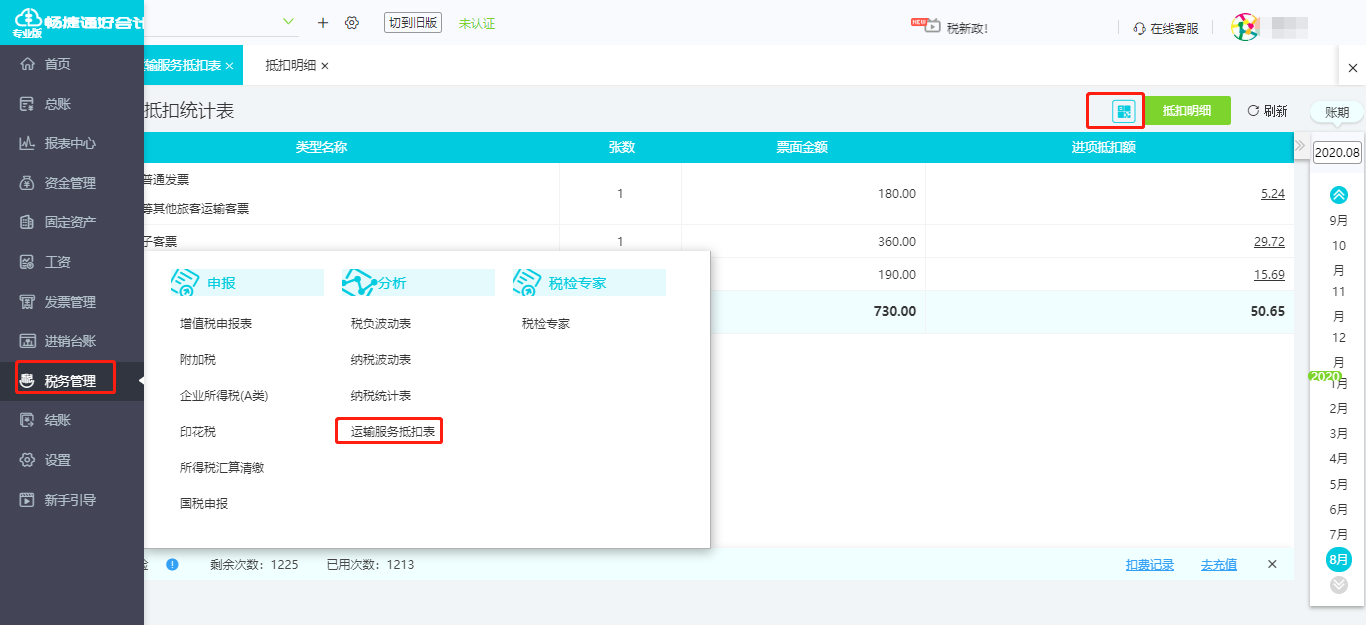This screenshot has height=625, width=1366.
Task: Open 运输服务抵扣表 menu item
Action: pyautogui.click(x=393, y=432)
